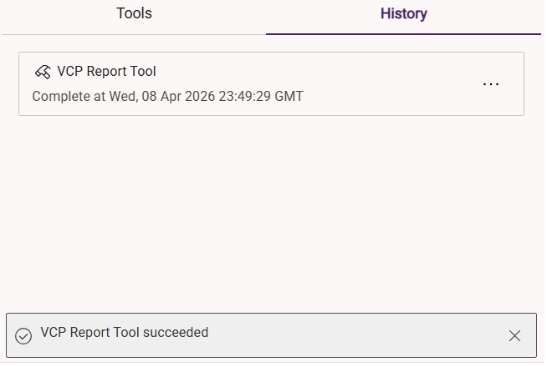Click the Complete at Wed, 08 Apr 2026 timestamp

point(167,96)
